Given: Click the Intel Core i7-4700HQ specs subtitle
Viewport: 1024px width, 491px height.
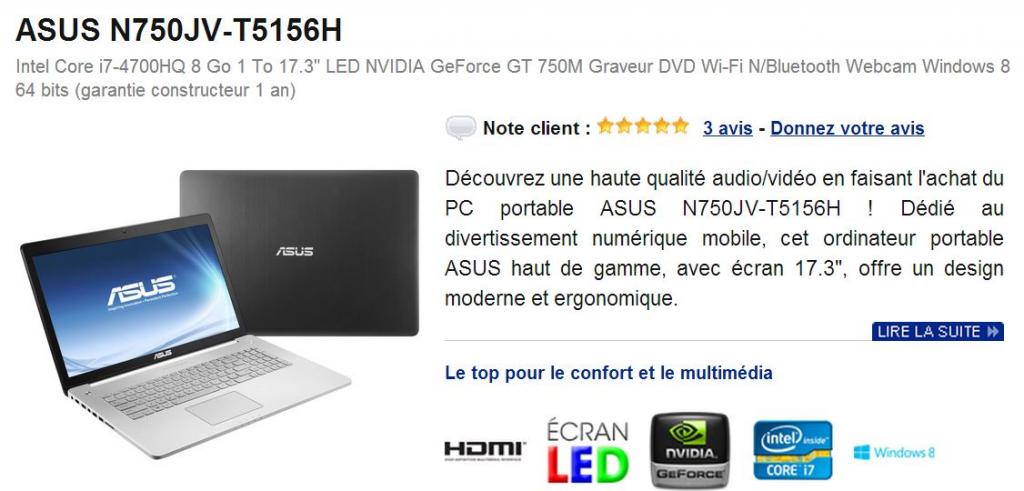Looking at the screenshot, I should (513, 78).
